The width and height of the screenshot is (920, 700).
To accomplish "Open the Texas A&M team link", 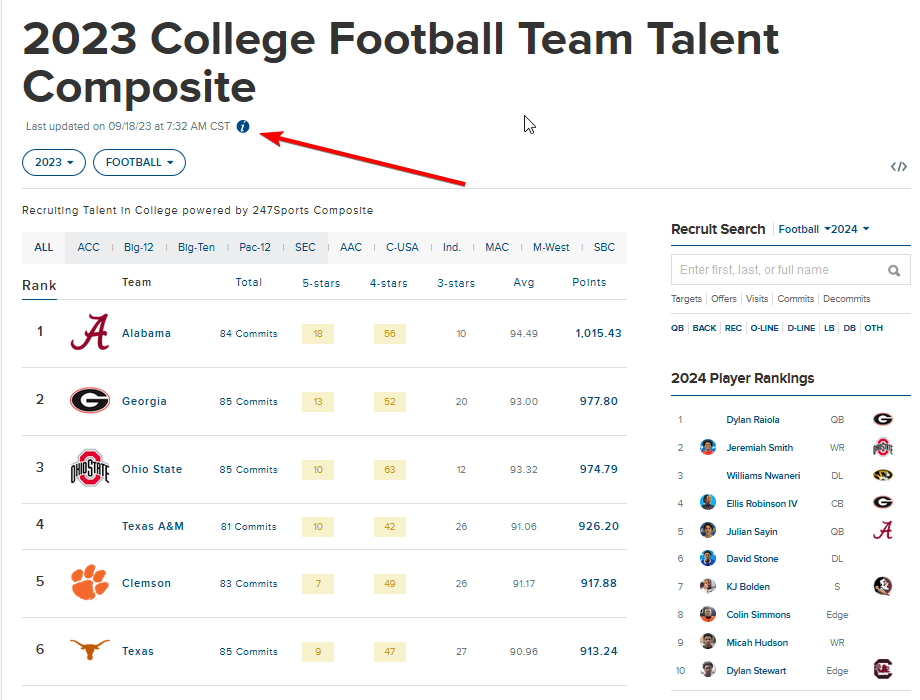I will [153, 526].
